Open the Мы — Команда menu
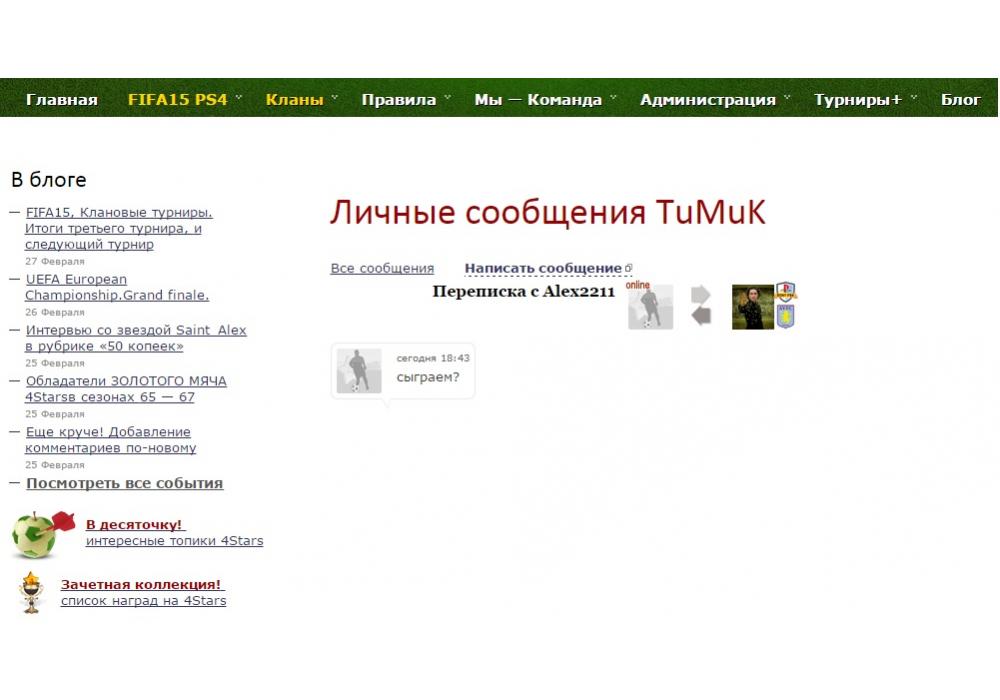Image resolution: width=1000 pixels, height=700 pixels. point(538,99)
